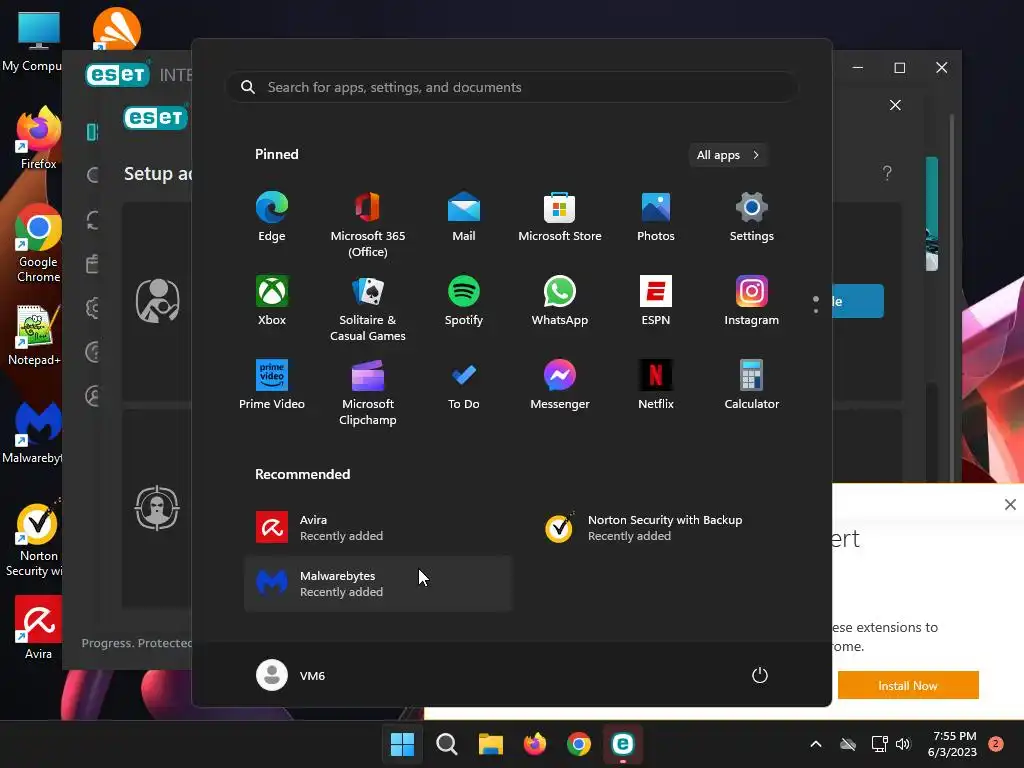Open Norton Security desktop shortcut
The height and width of the screenshot is (768, 1024).
pos(35,538)
